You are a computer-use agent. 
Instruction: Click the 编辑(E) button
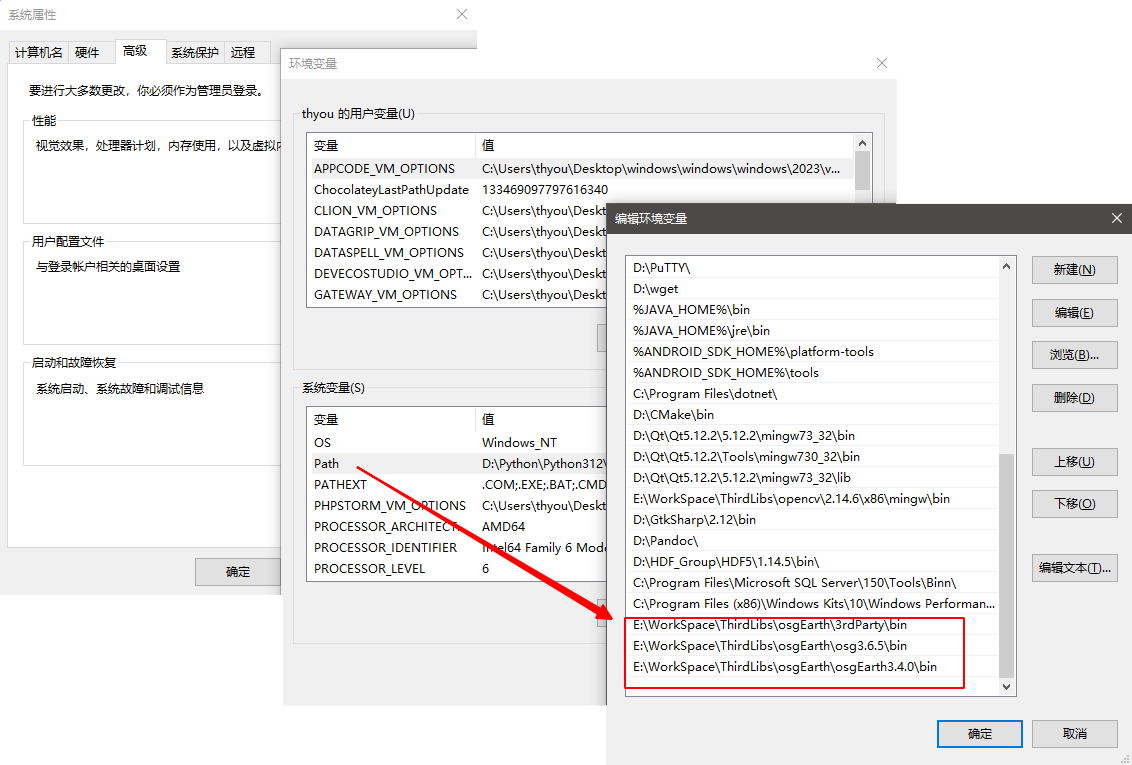1074,313
